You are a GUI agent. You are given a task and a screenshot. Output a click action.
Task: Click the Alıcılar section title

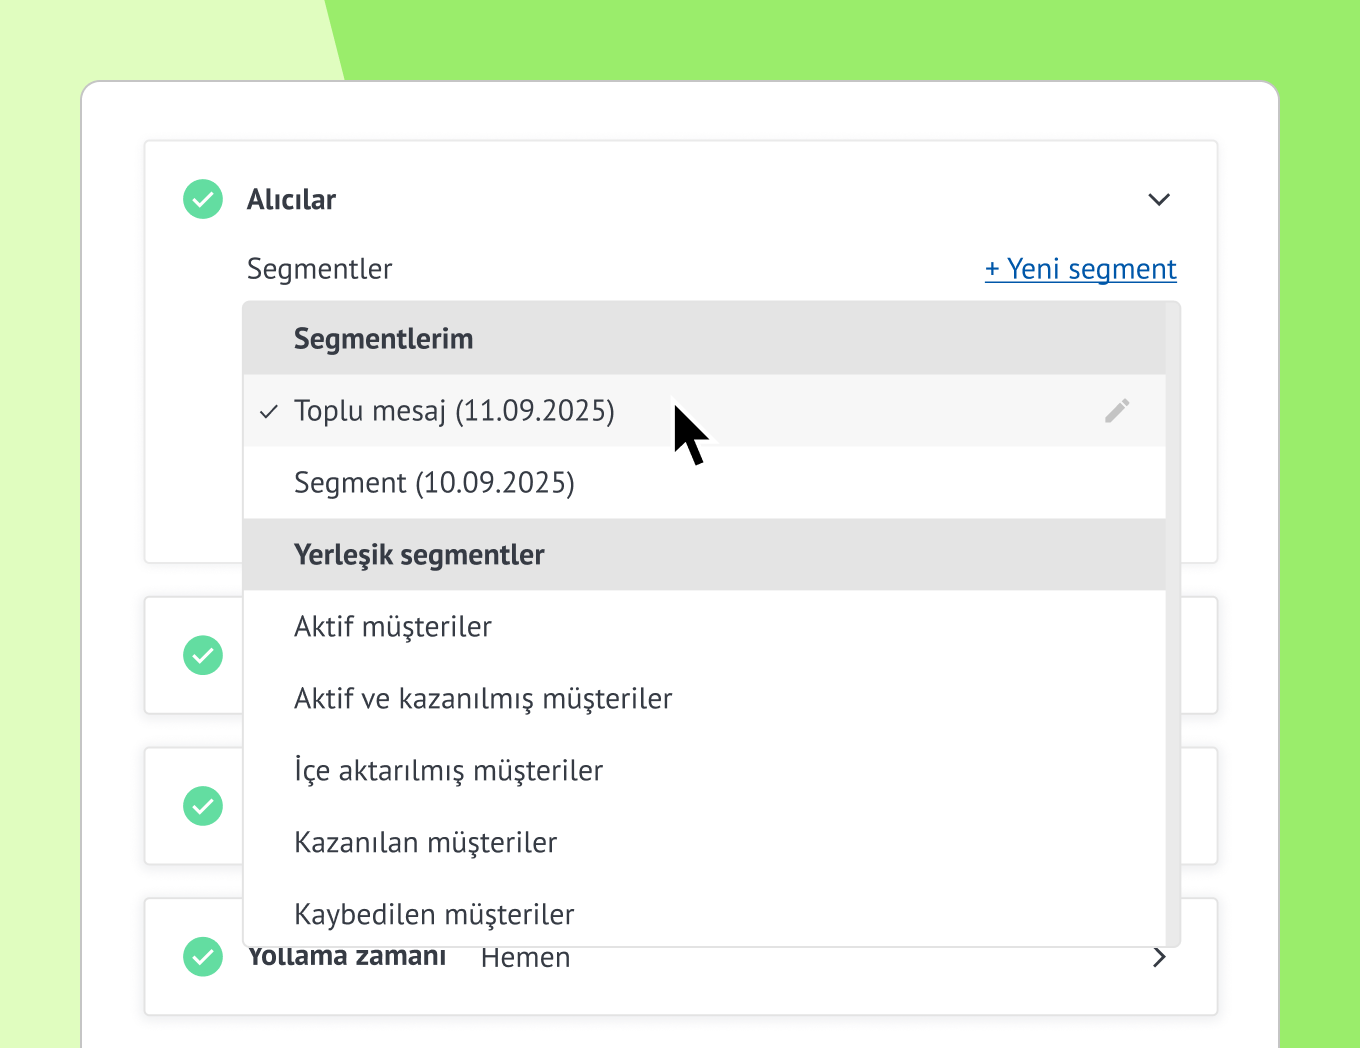coord(291,200)
